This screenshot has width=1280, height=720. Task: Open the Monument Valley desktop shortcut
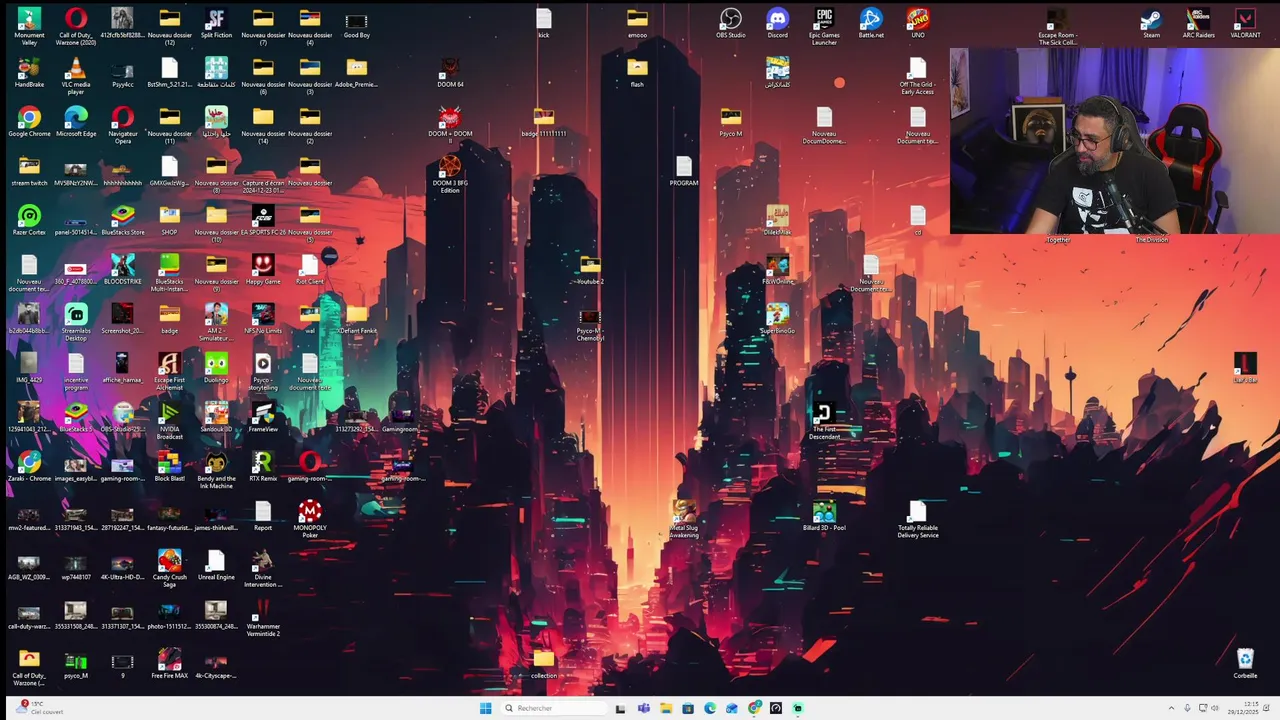point(29,25)
